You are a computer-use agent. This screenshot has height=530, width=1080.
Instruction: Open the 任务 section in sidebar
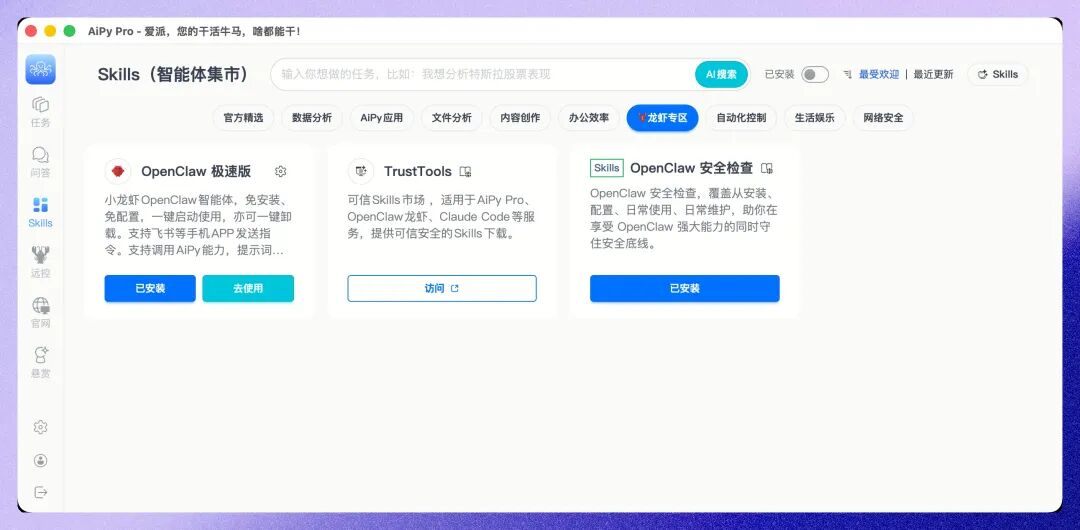pos(40,112)
